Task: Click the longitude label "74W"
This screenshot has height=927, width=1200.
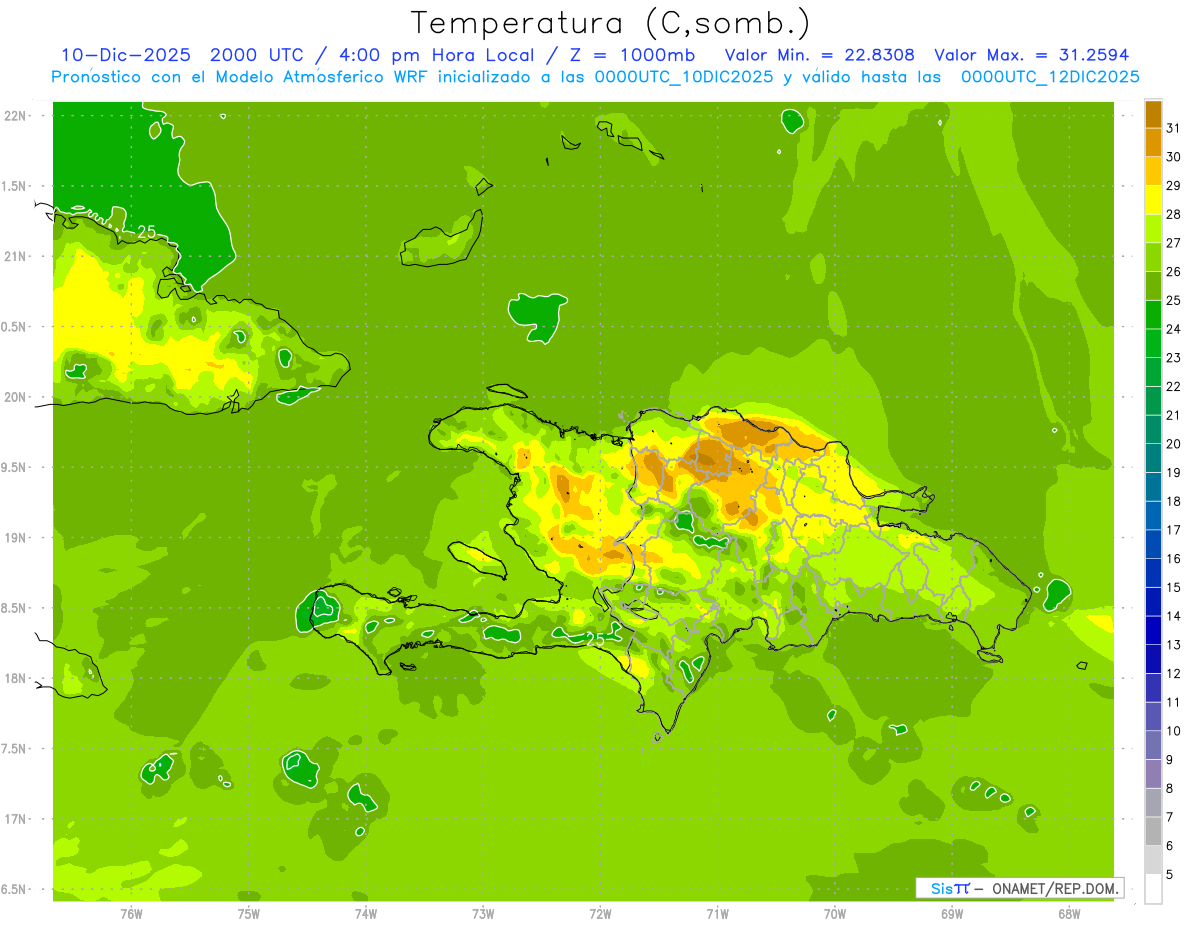Action: tap(366, 913)
